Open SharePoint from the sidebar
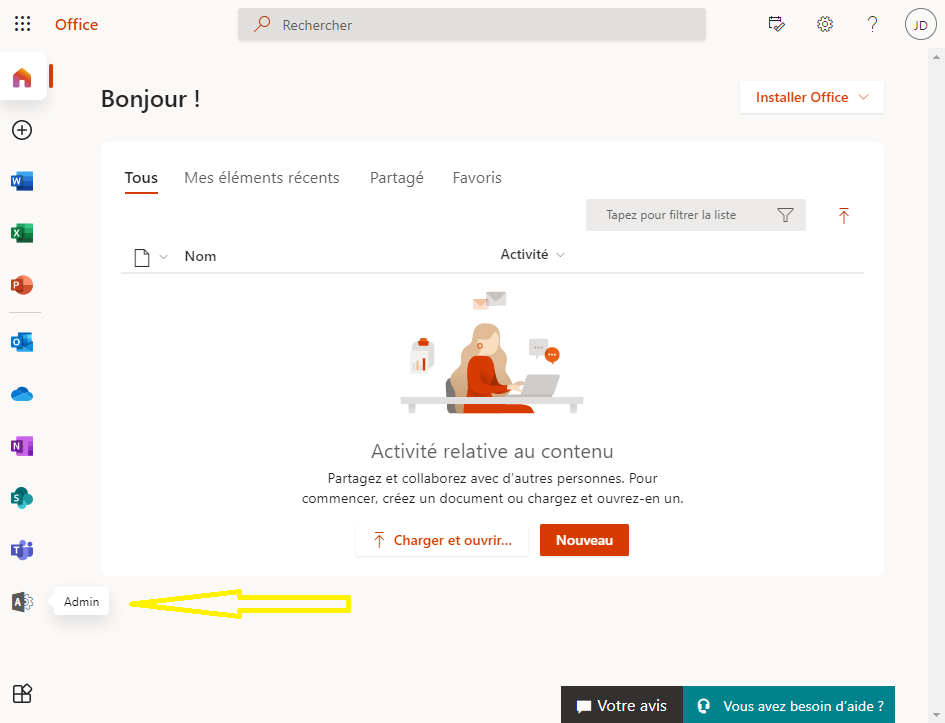The image size is (945, 723). click(x=22, y=498)
